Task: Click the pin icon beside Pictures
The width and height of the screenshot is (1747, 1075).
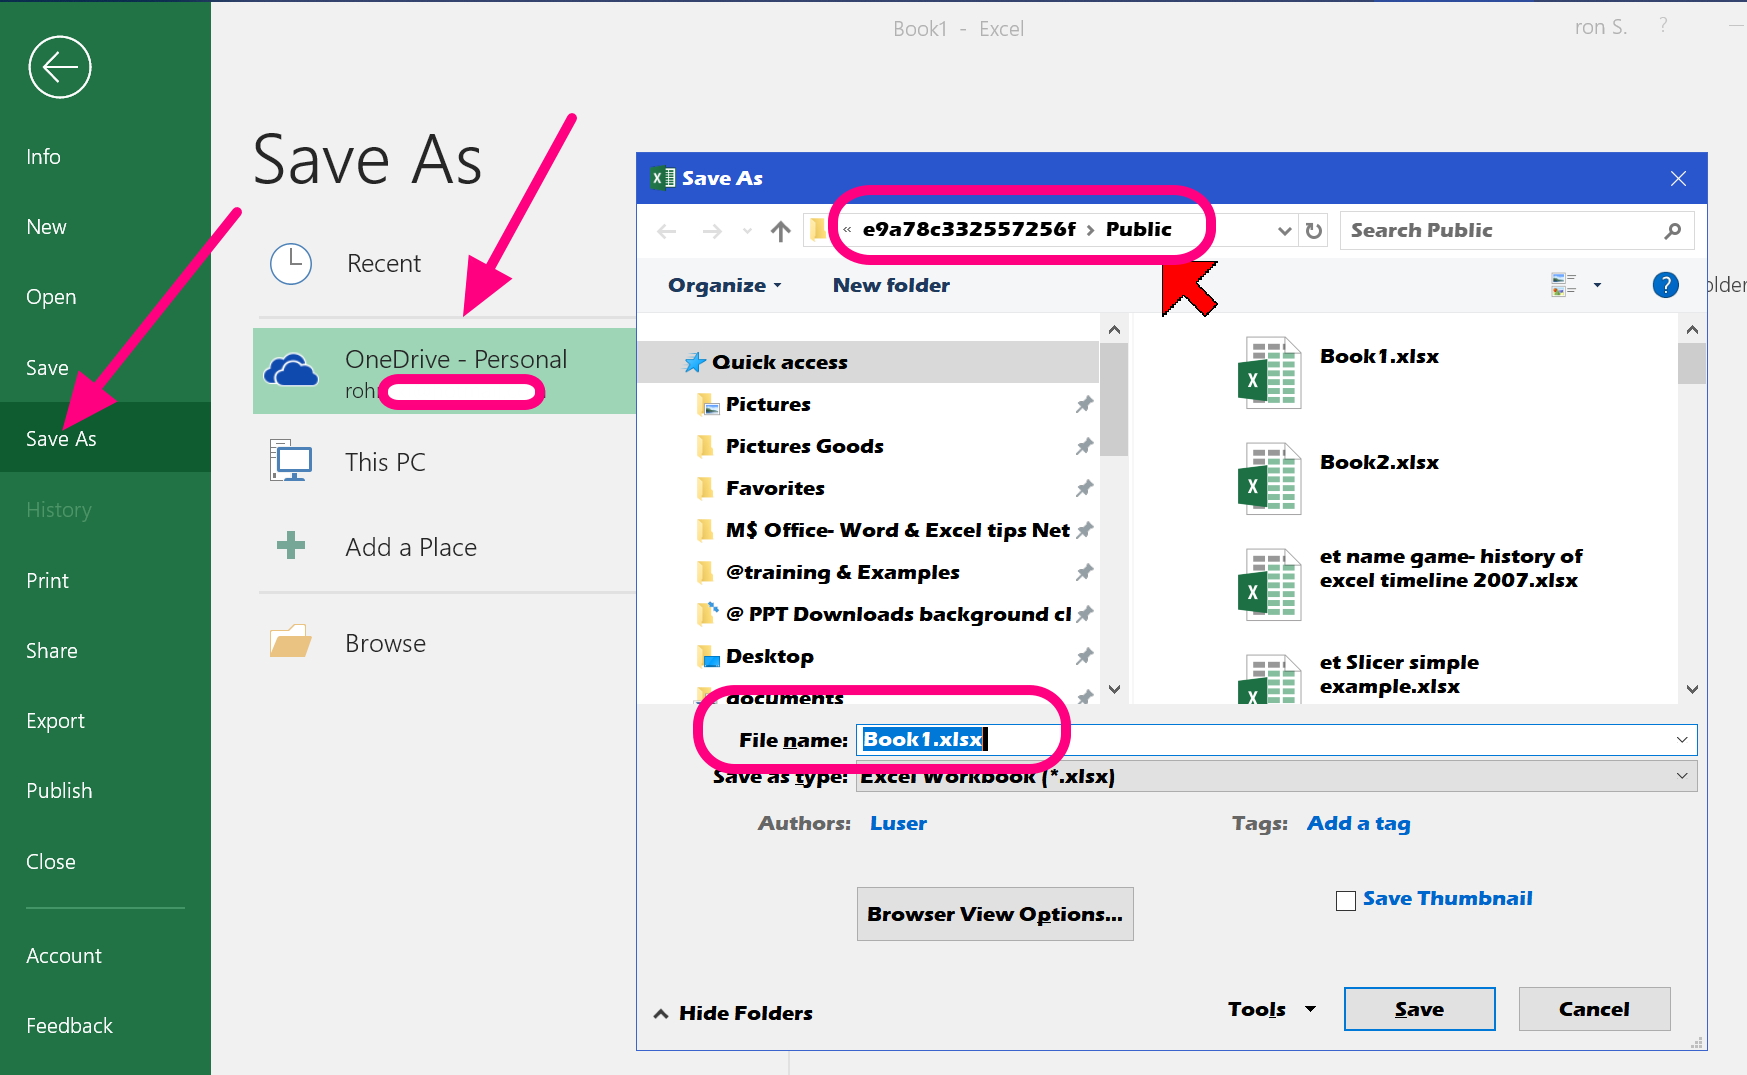Action: (x=1084, y=404)
